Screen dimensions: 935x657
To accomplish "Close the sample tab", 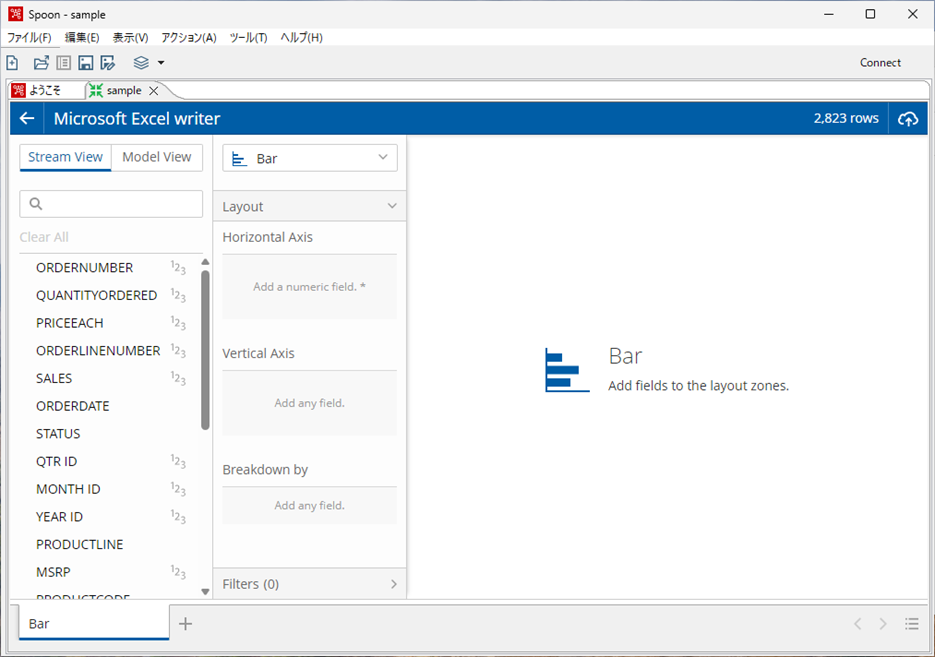I will tap(154, 91).
